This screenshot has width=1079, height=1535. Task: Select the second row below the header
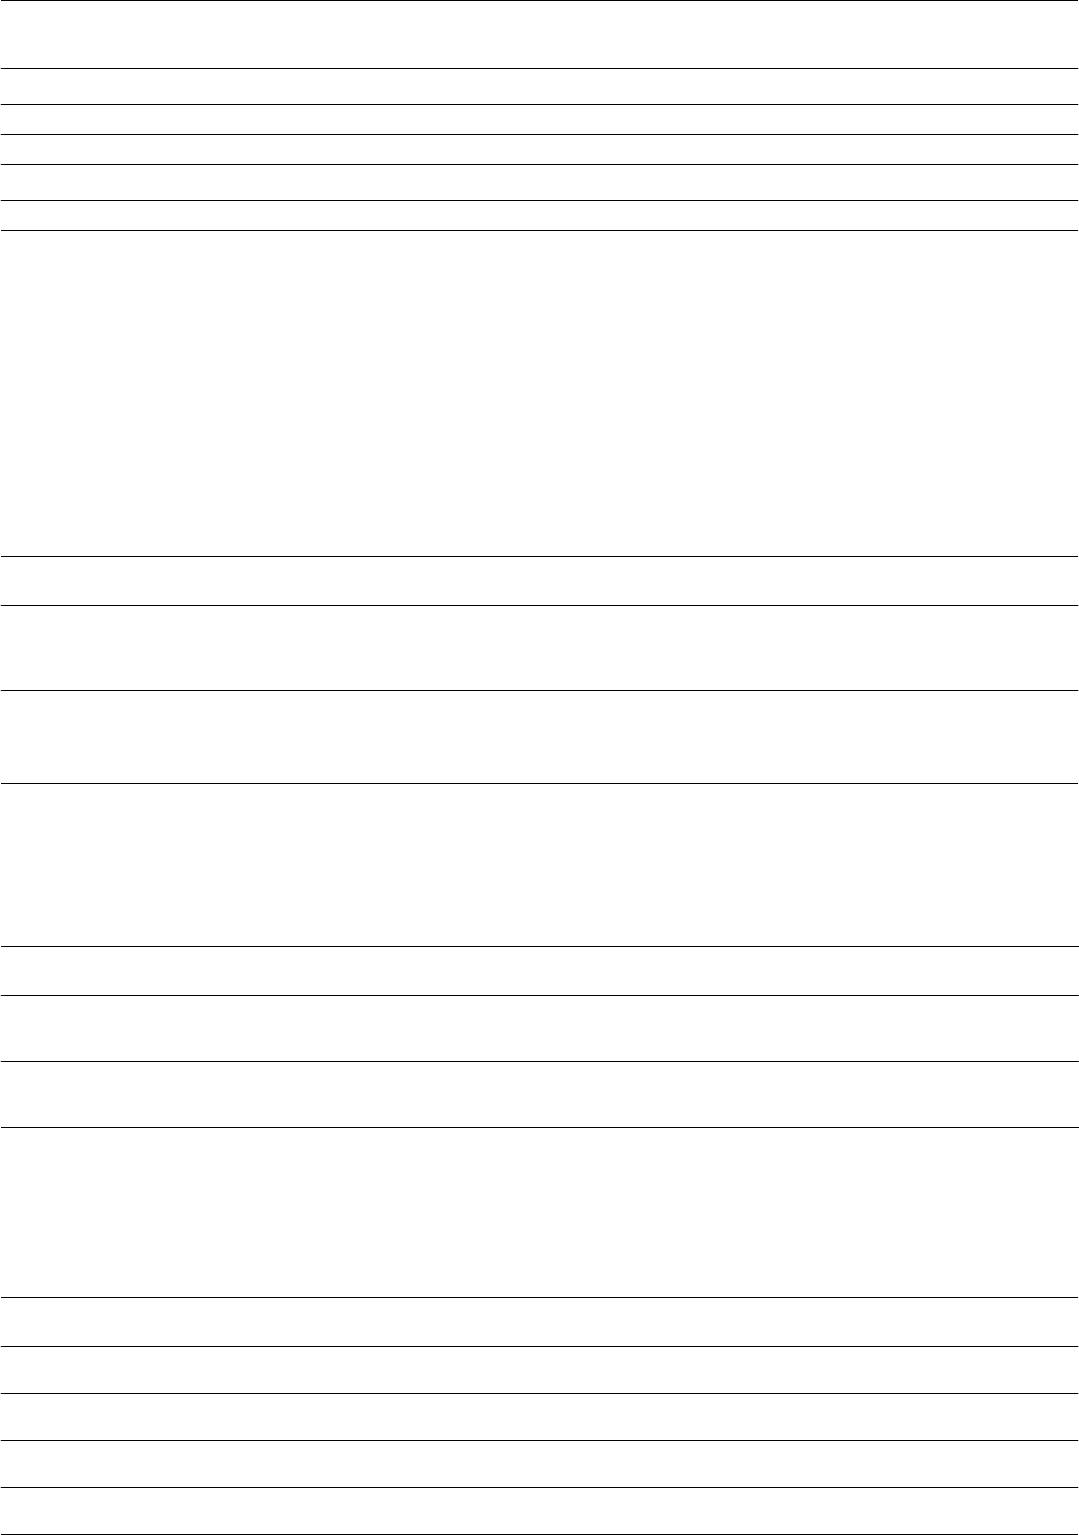(x=540, y=86)
